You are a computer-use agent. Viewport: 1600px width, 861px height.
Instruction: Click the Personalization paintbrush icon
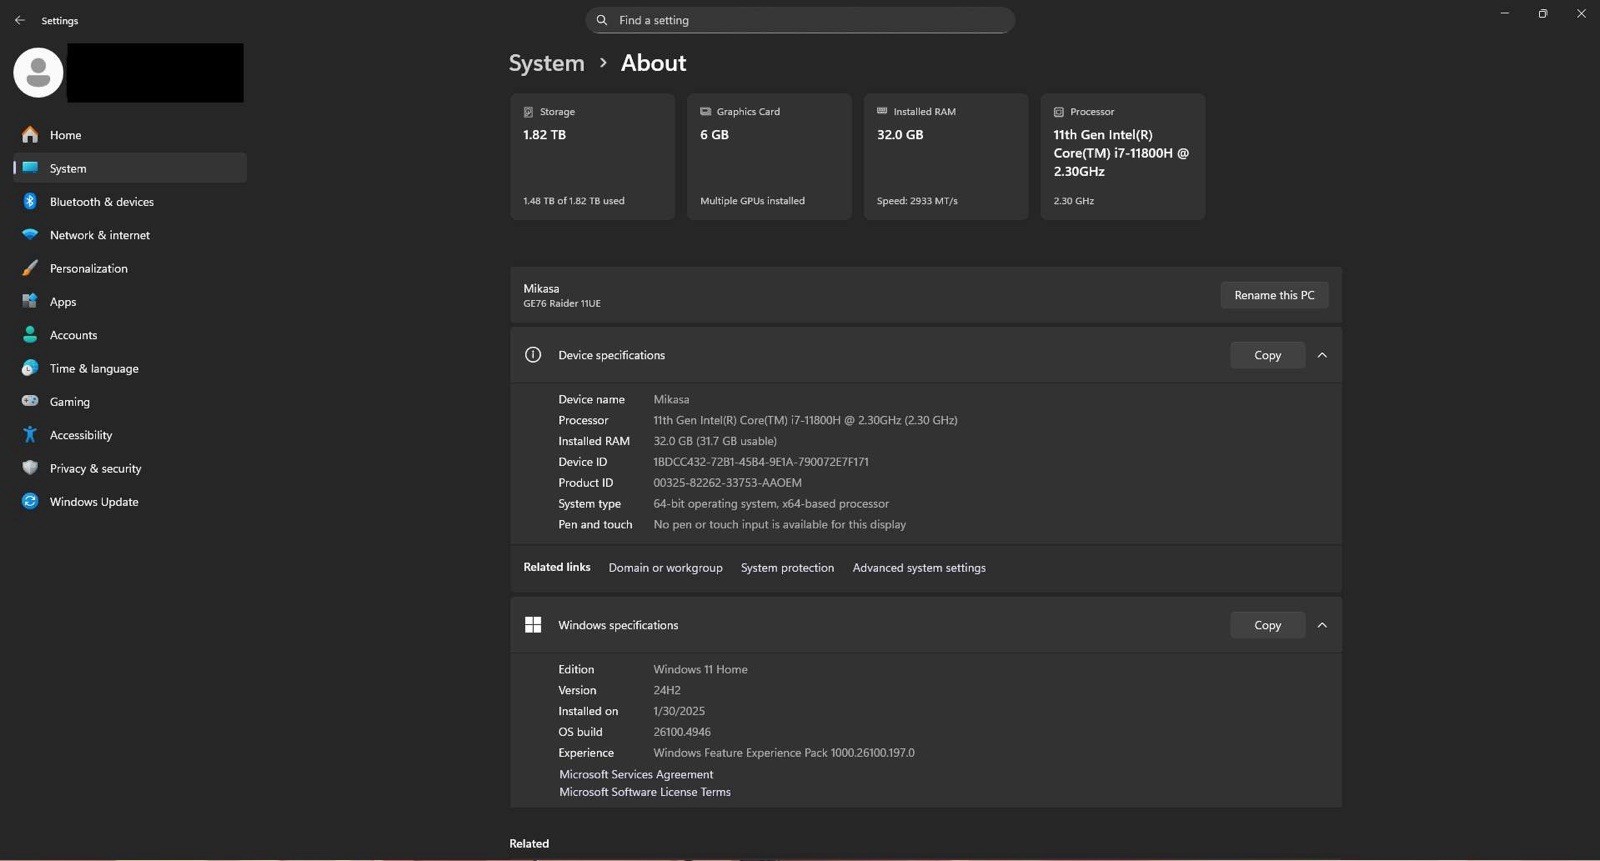point(30,268)
